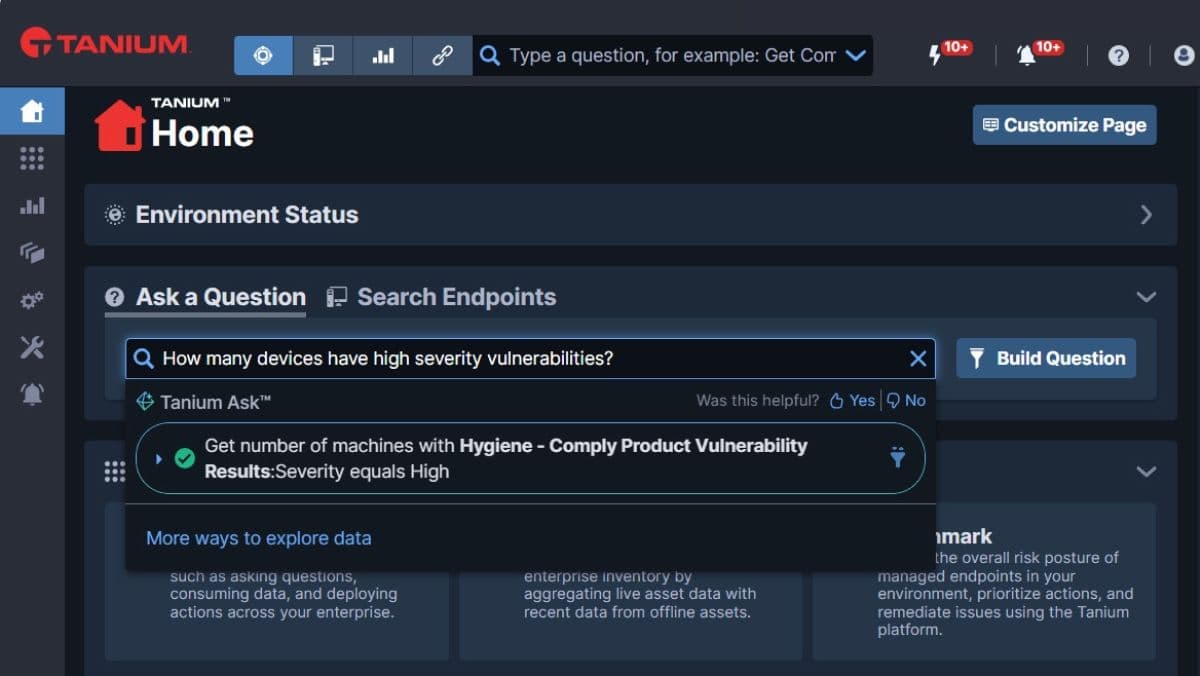Expand the suggested query disclosure triangle
This screenshot has height=676, width=1200.
point(158,459)
